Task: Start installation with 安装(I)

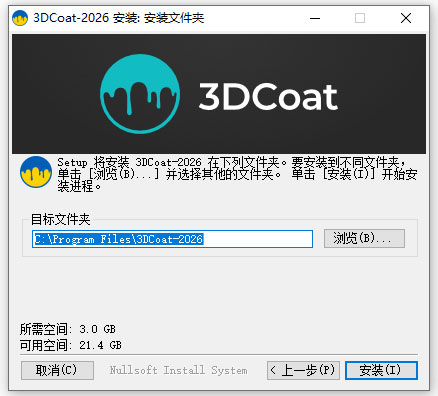Action: [x=381, y=370]
